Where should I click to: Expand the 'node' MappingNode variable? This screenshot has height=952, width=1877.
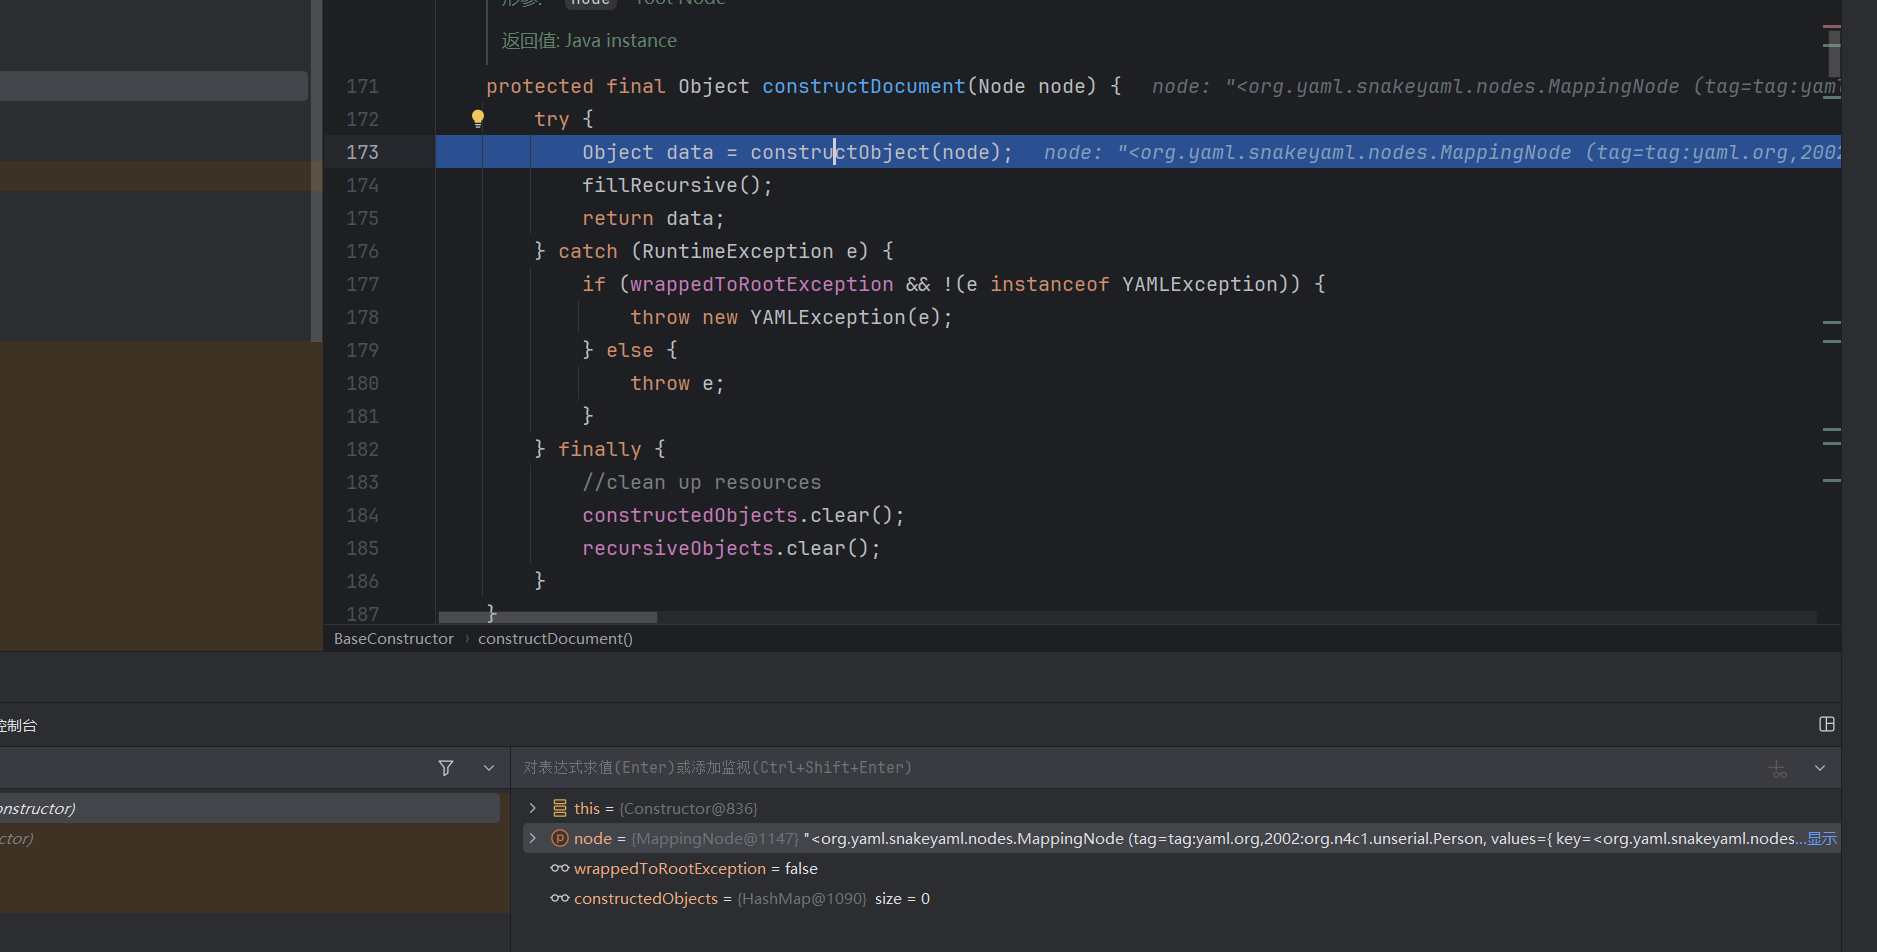coord(533,838)
